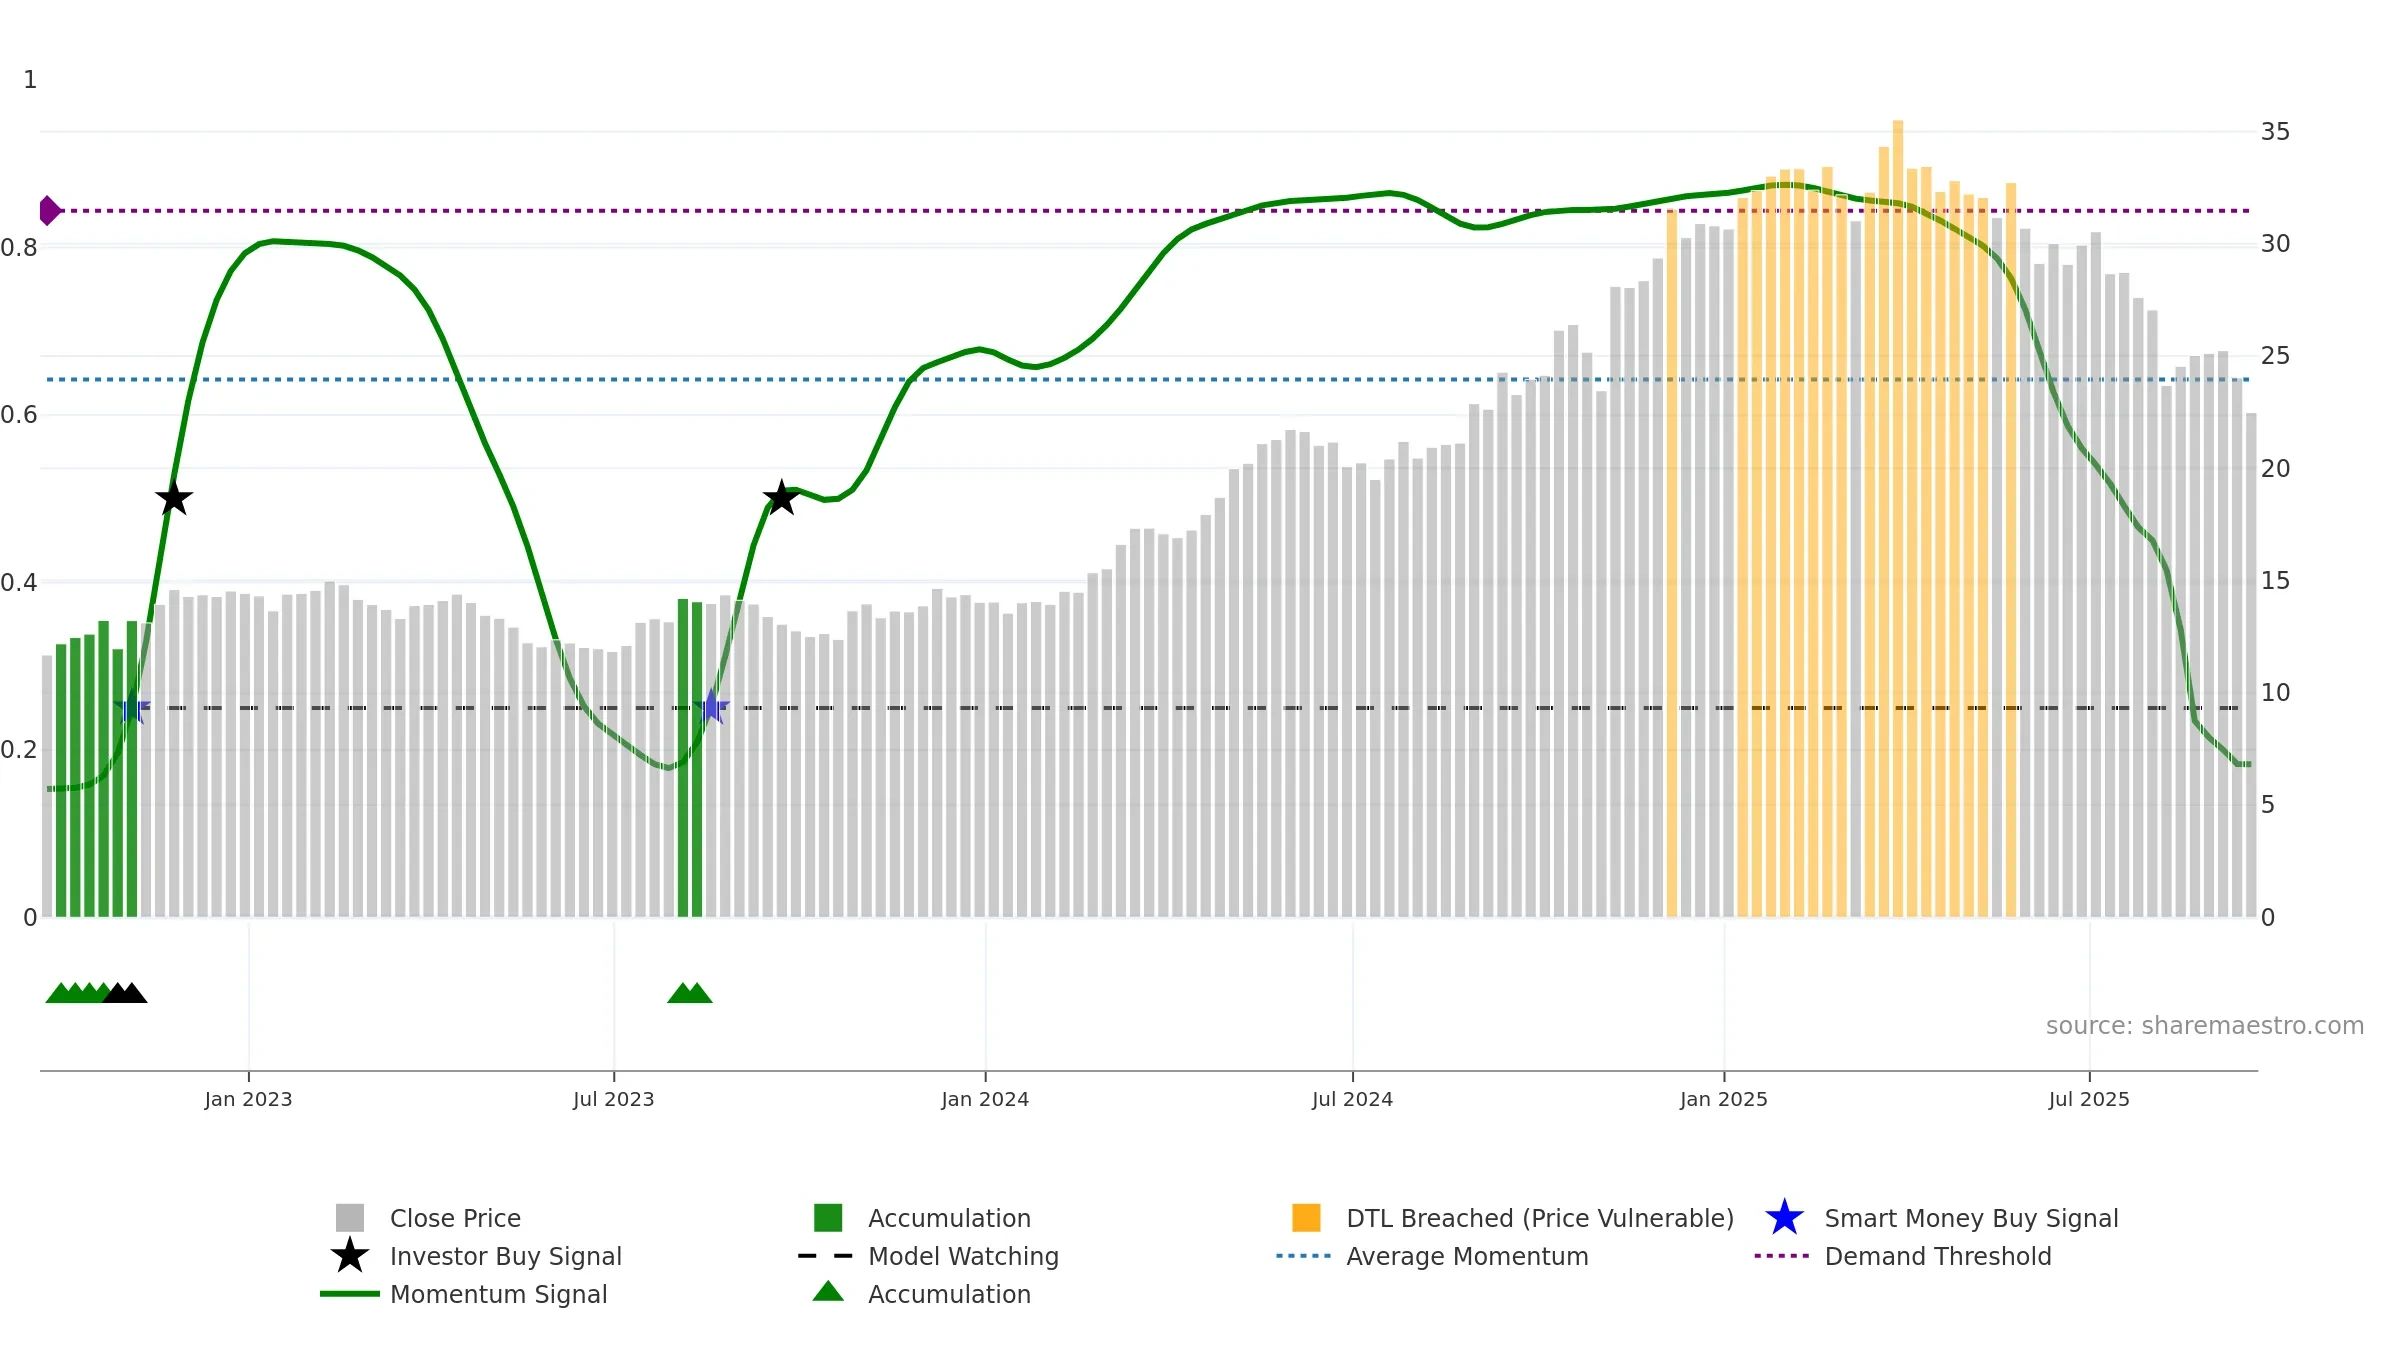
Task: Click the blue star Smart Money legend icon
Action: [1784, 1218]
